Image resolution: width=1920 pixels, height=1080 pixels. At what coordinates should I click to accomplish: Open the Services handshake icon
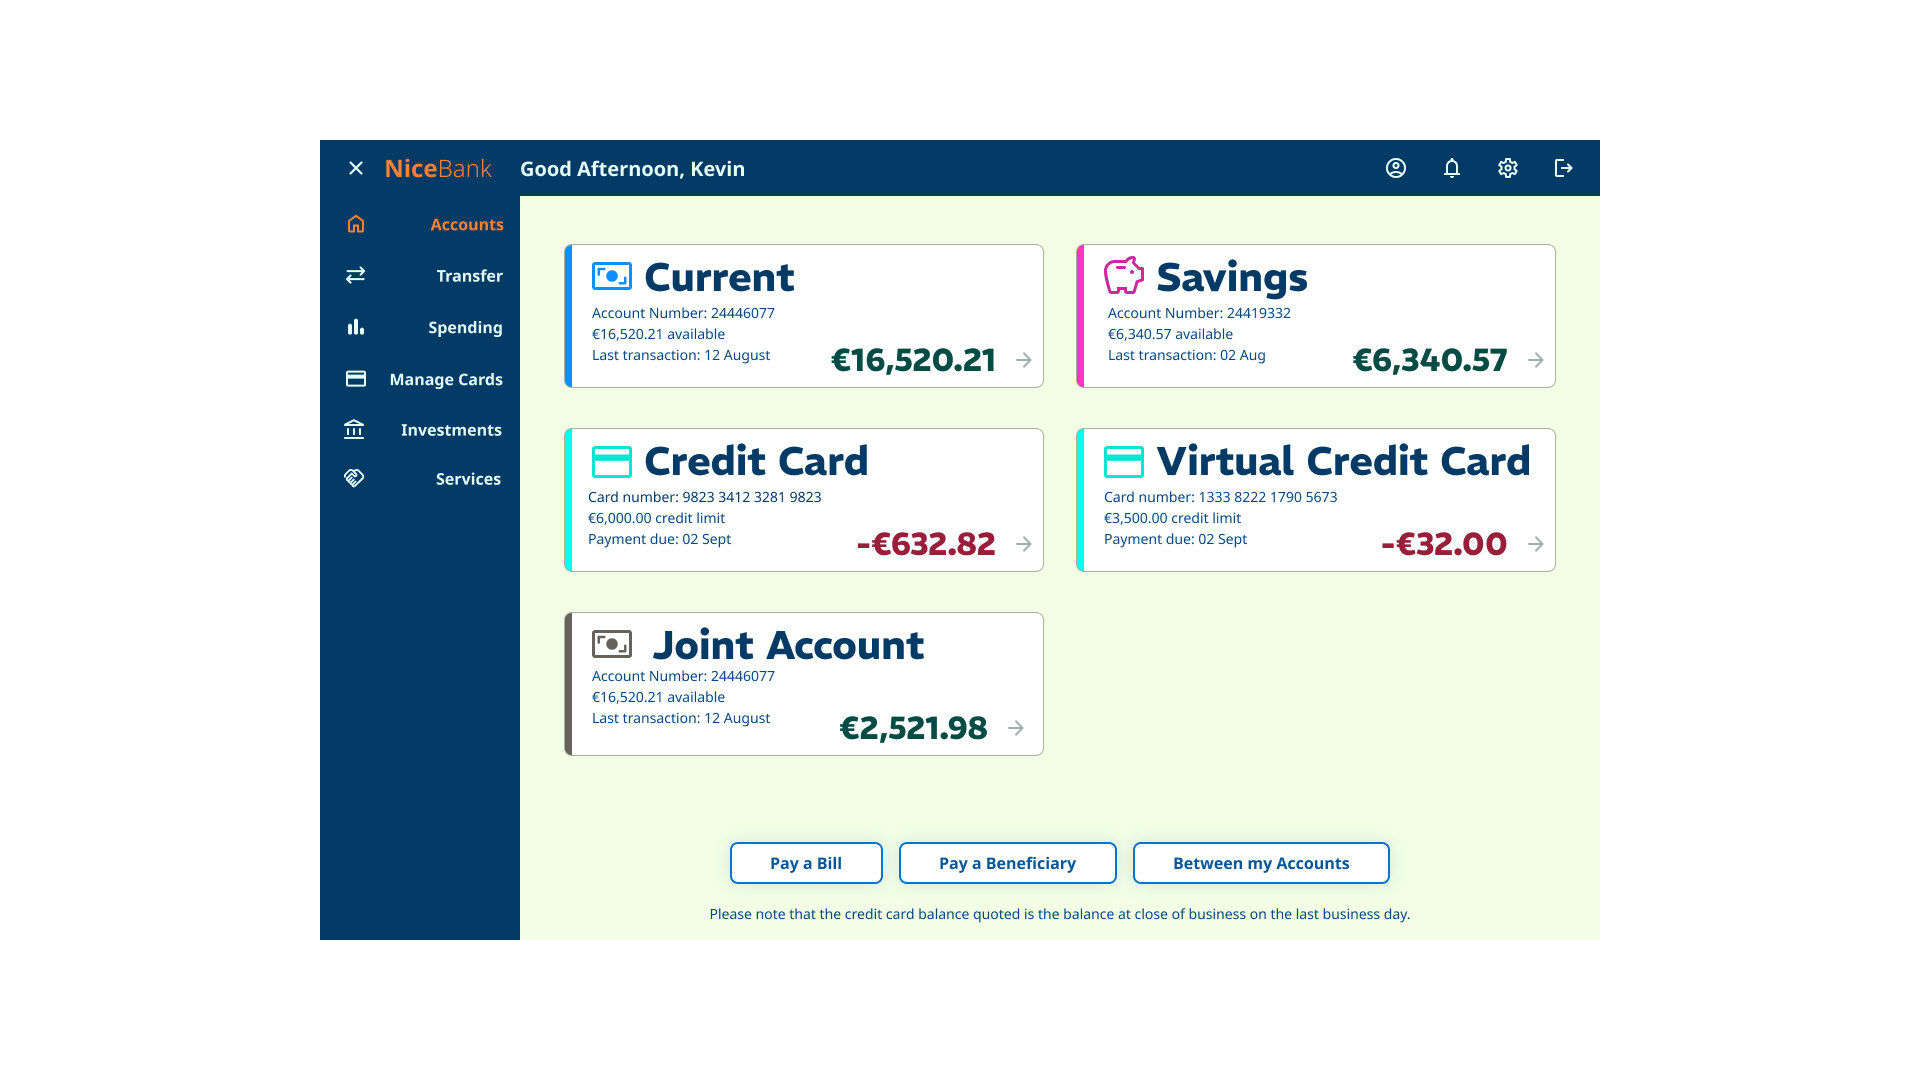(354, 478)
